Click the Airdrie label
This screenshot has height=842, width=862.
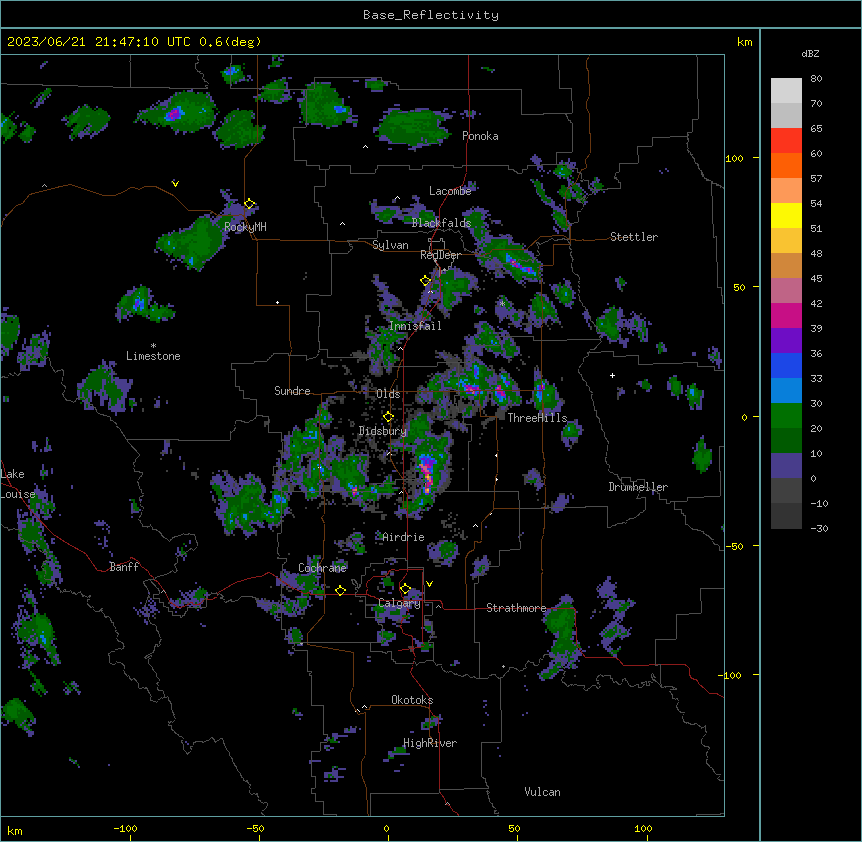tap(403, 537)
